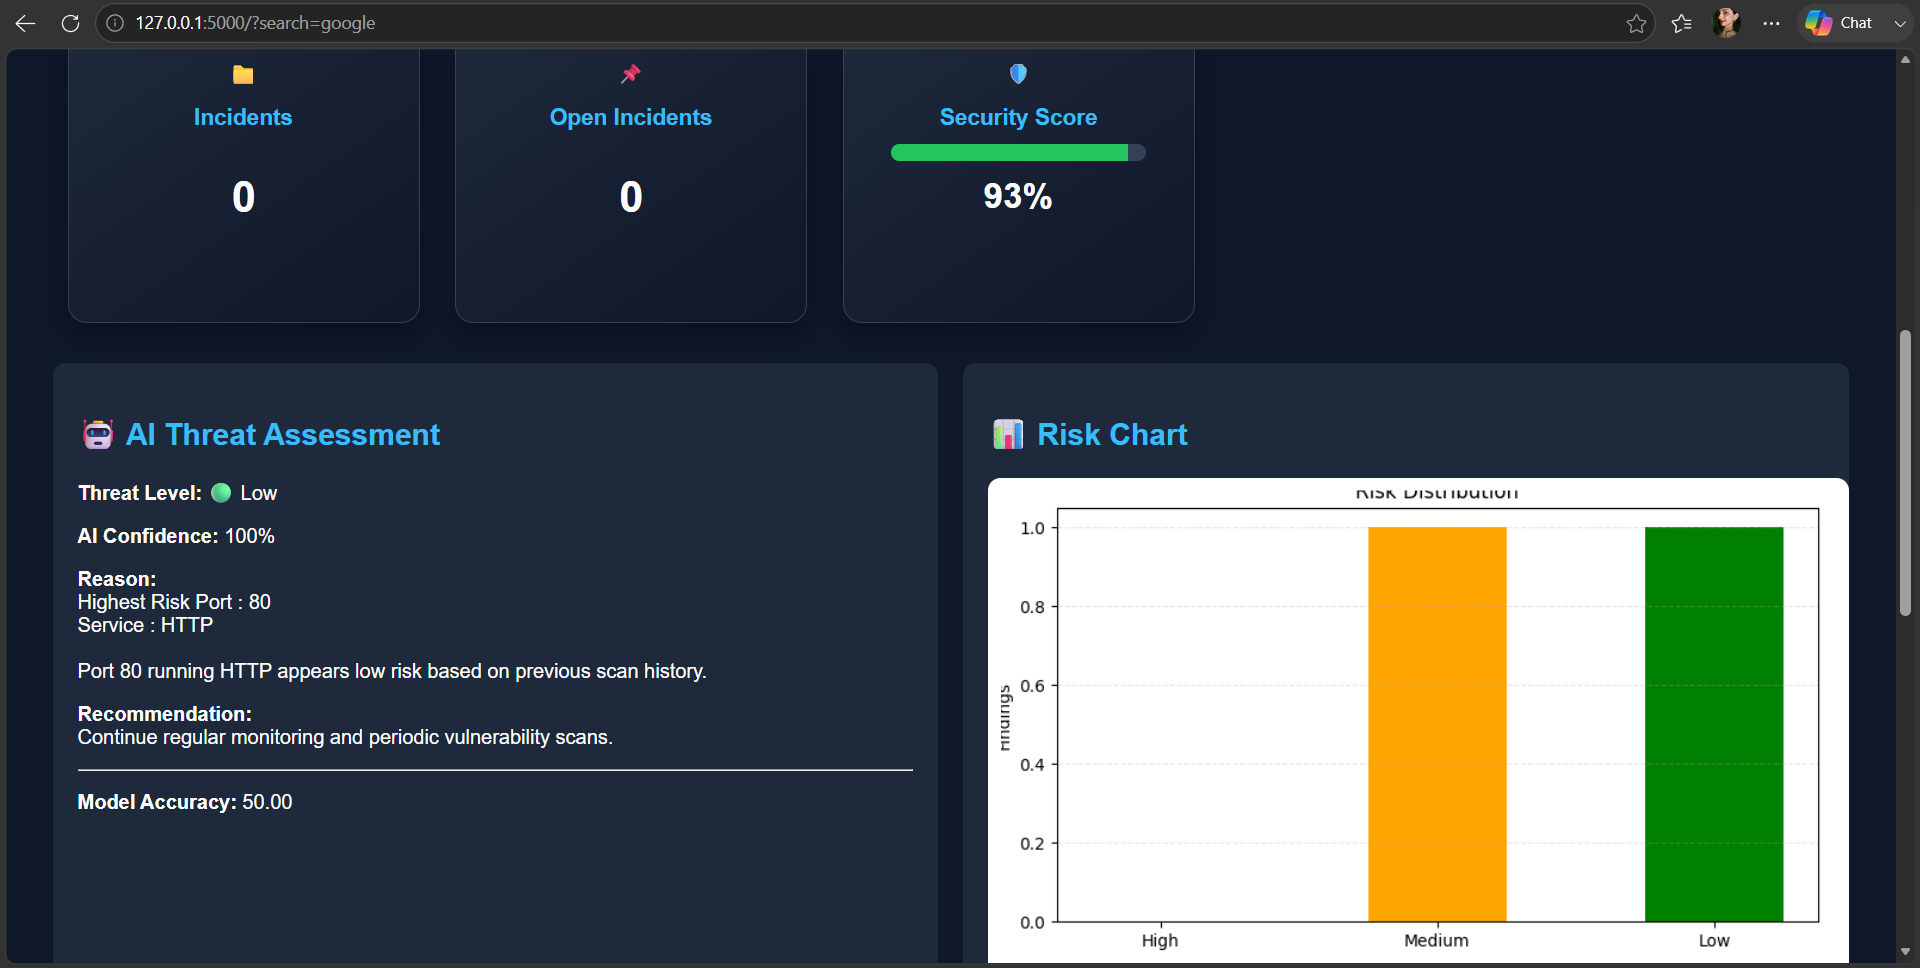Click the Risk Chart bar-chart icon
This screenshot has height=968, width=1920.
1008,434
